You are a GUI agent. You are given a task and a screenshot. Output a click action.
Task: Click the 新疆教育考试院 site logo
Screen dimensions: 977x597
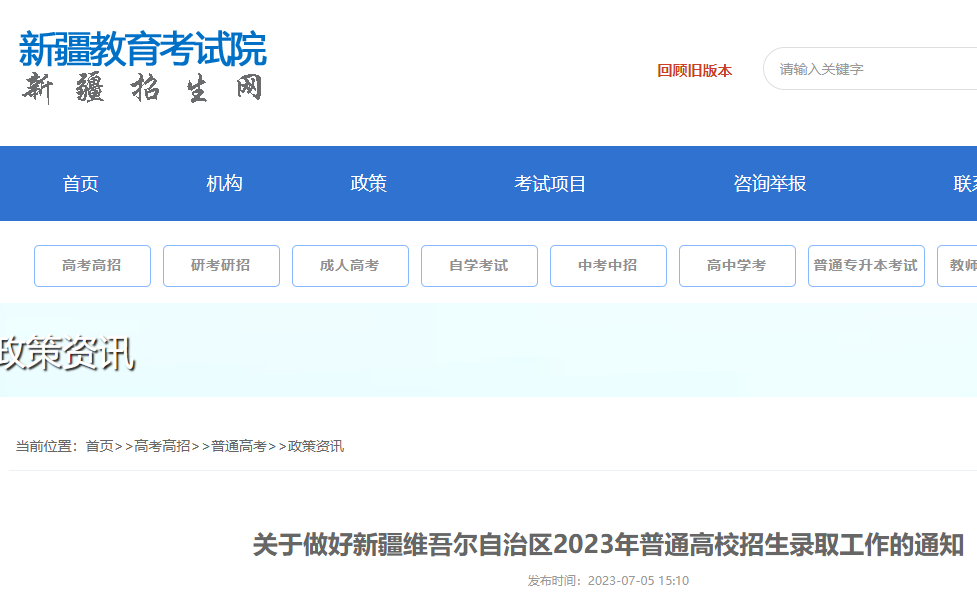(x=143, y=49)
